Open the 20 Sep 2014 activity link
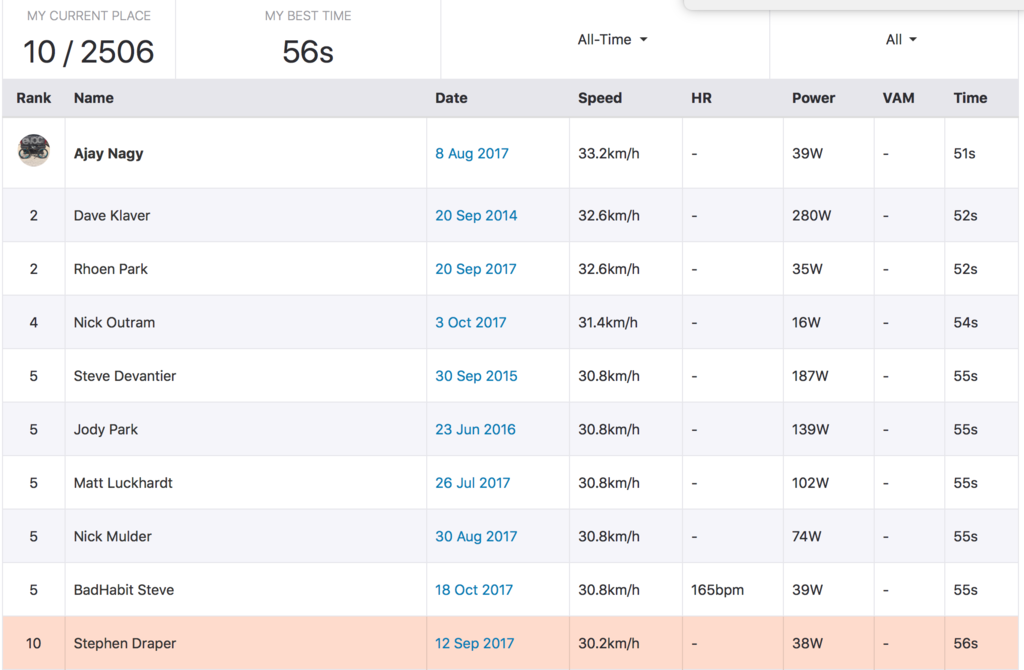This screenshot has width=1024, height=670. click(476, 216)
